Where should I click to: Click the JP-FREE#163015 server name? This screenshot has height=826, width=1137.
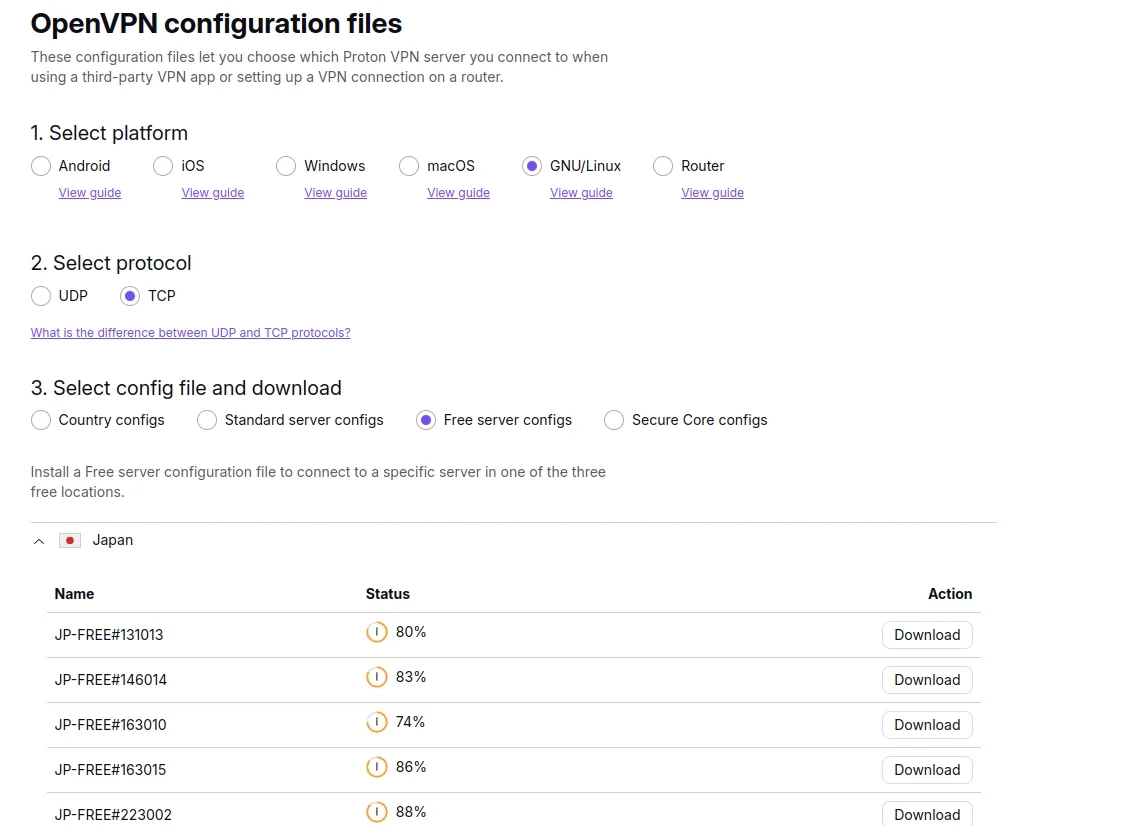[110, 769]
